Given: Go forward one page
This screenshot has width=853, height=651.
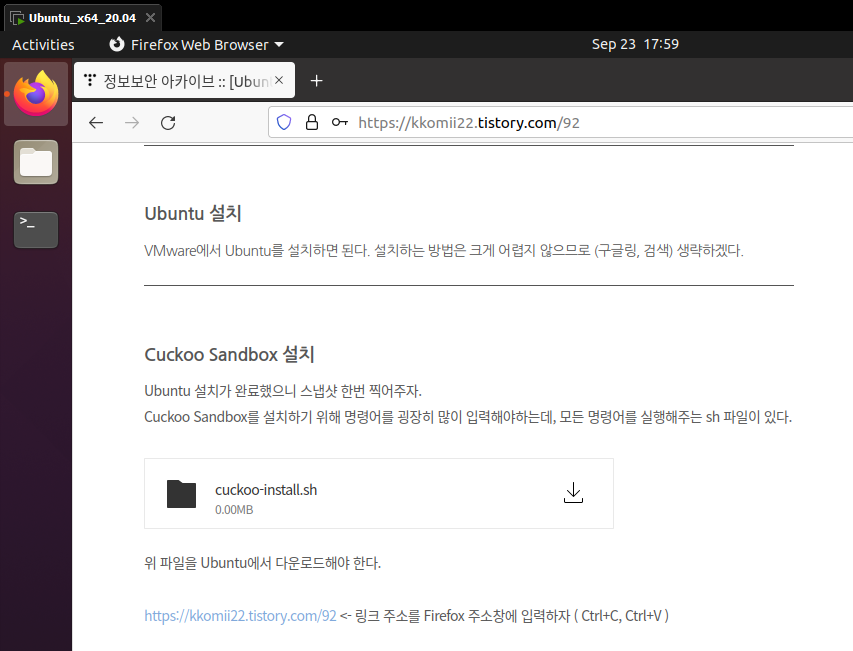Looking at the screenshot, I should (x=132, y=123).
